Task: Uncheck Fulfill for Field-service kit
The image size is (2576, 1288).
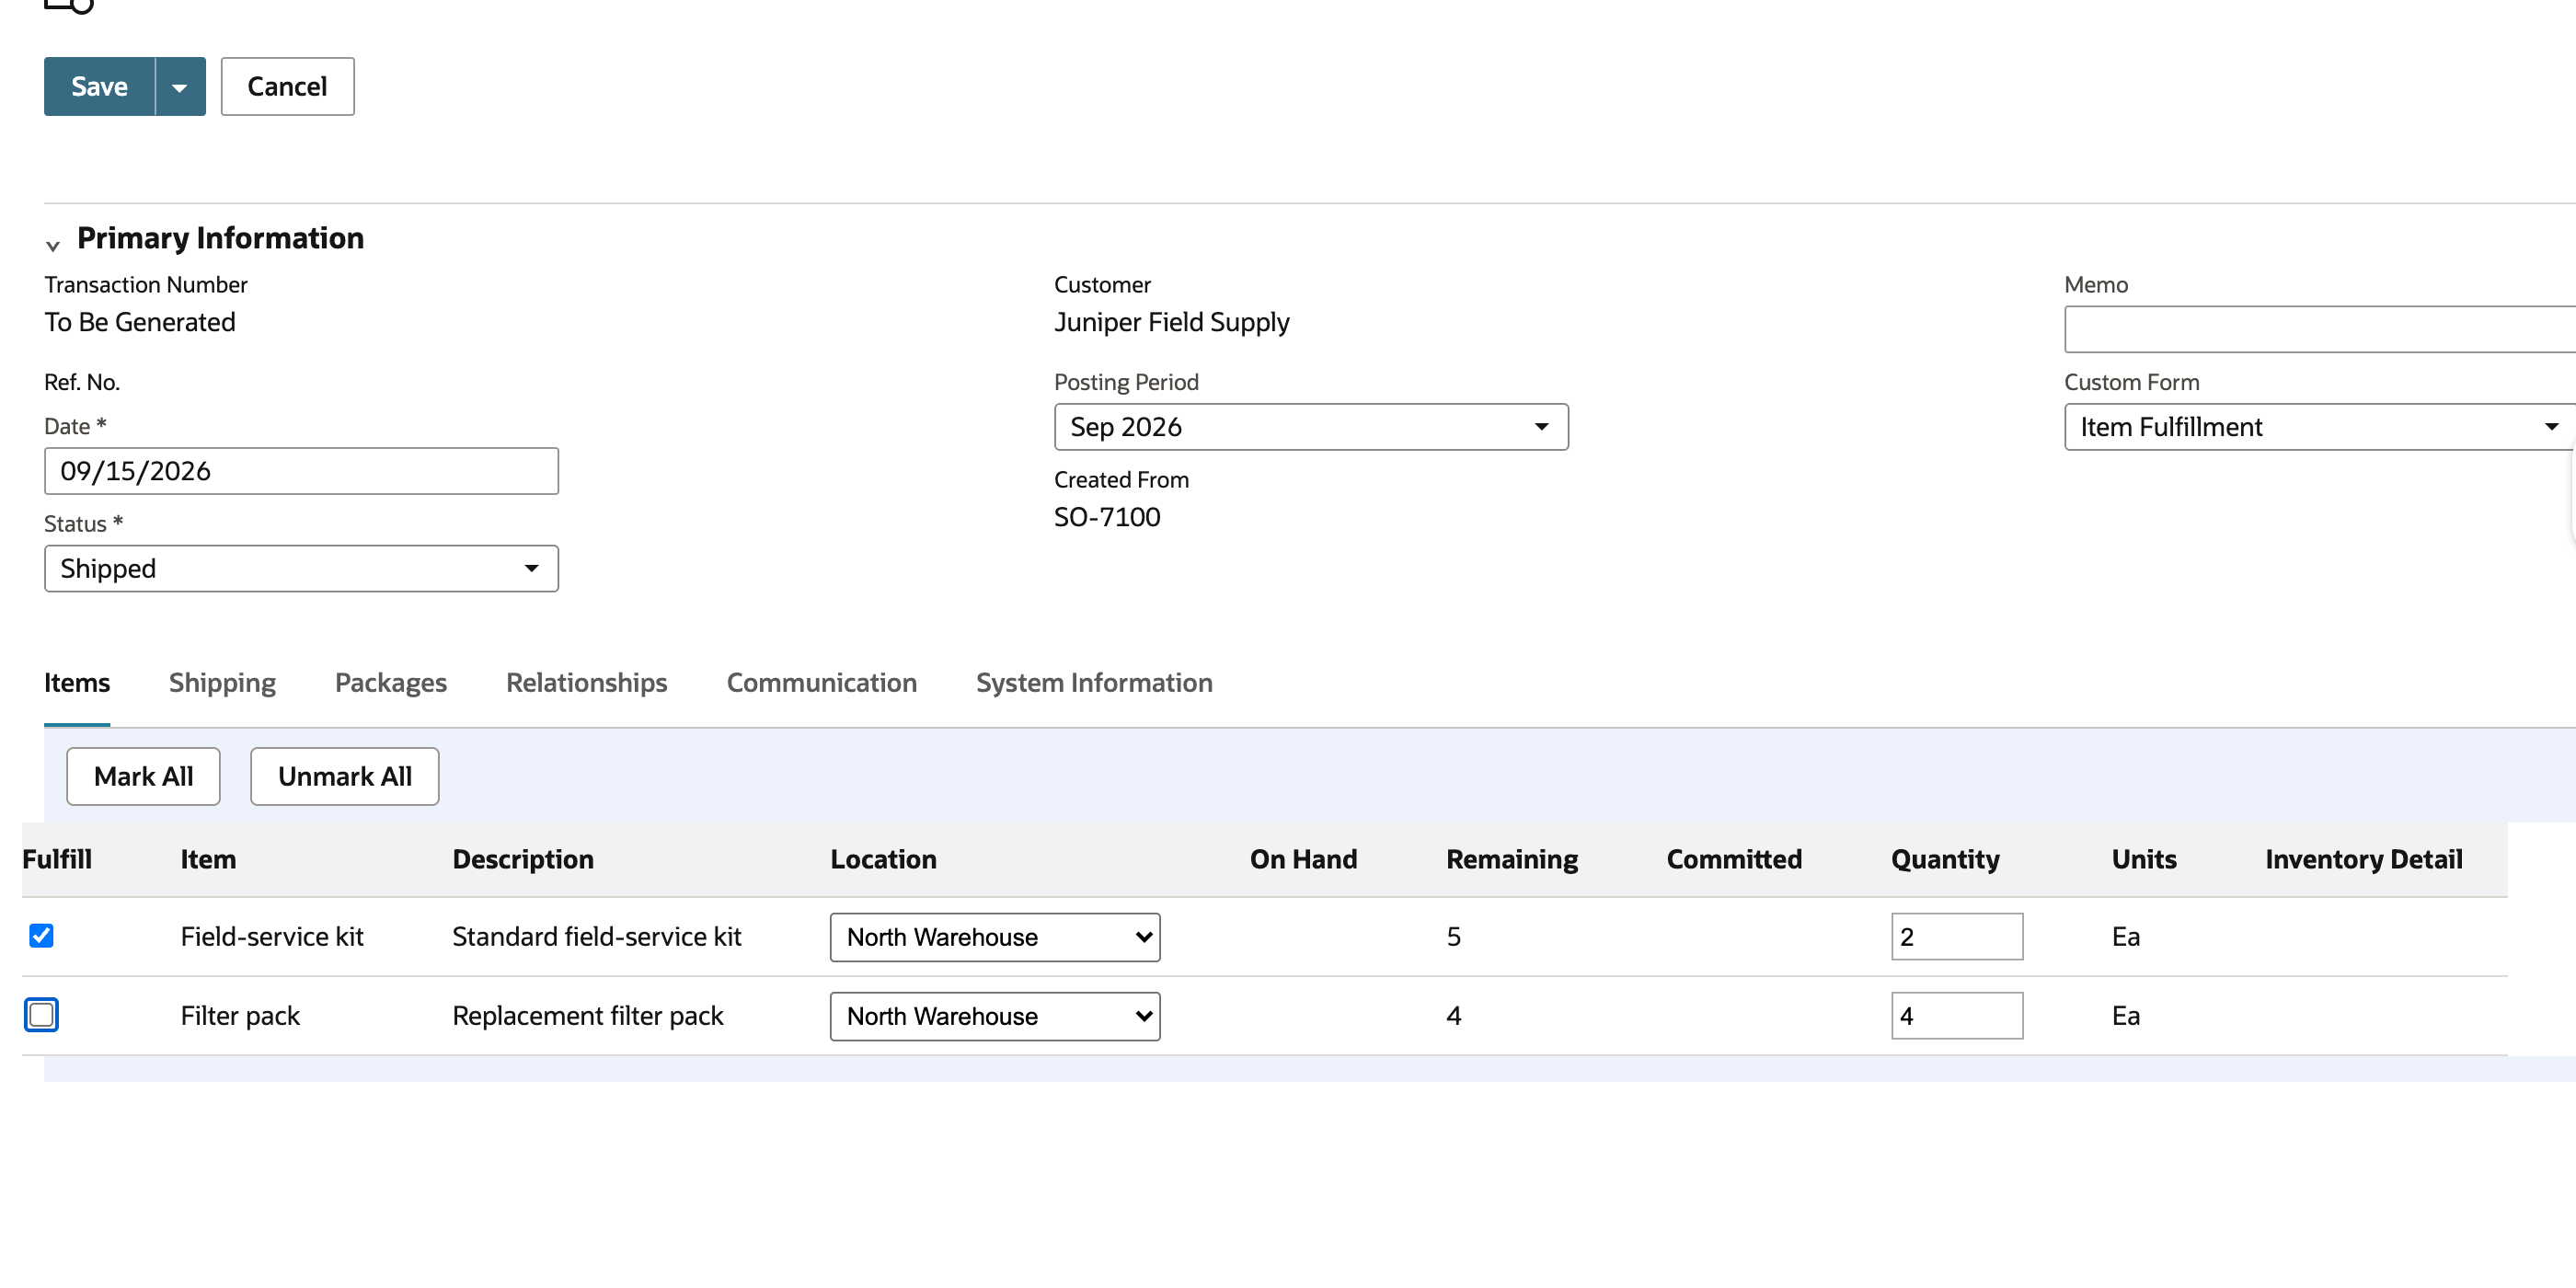Action: click(x=41, y=936)
